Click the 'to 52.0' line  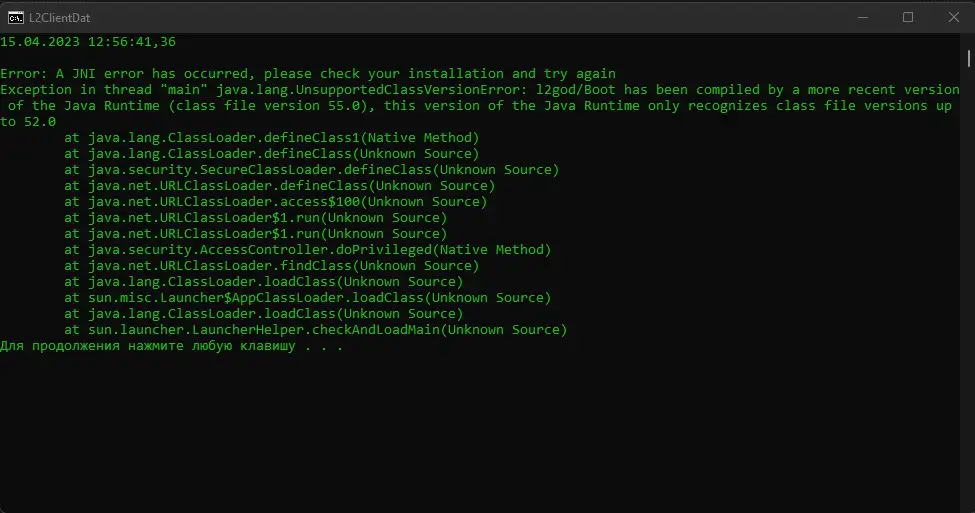pos(28,121)
